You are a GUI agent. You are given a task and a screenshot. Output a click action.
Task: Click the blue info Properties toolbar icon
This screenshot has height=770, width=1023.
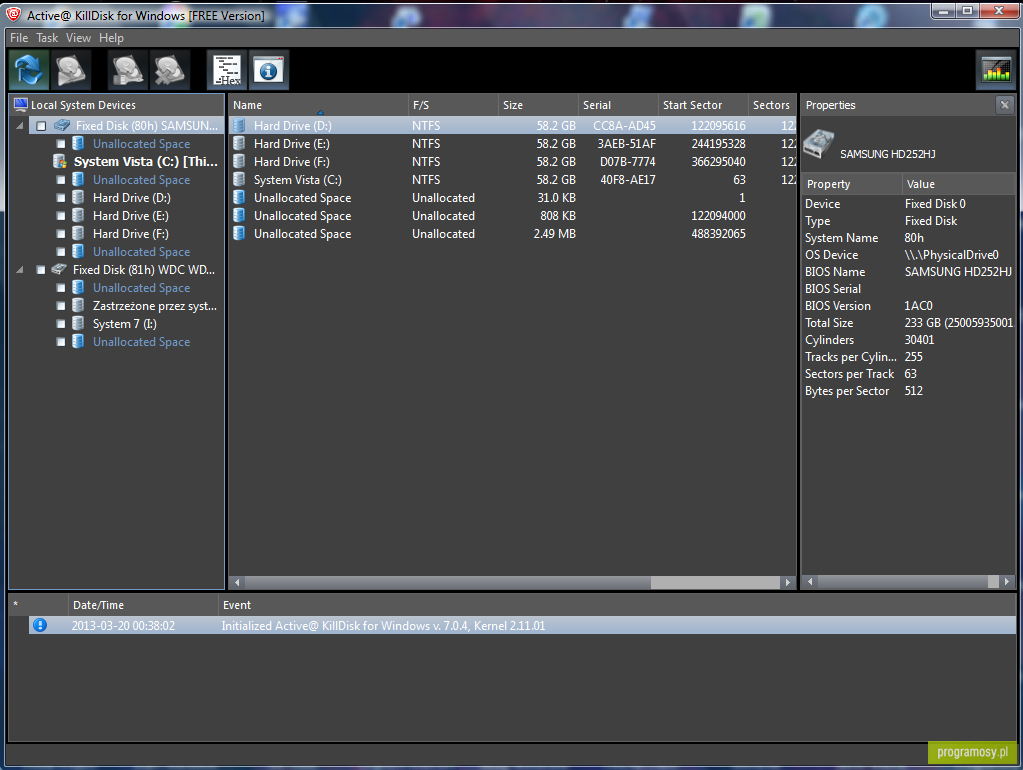[x=268, y=70]
